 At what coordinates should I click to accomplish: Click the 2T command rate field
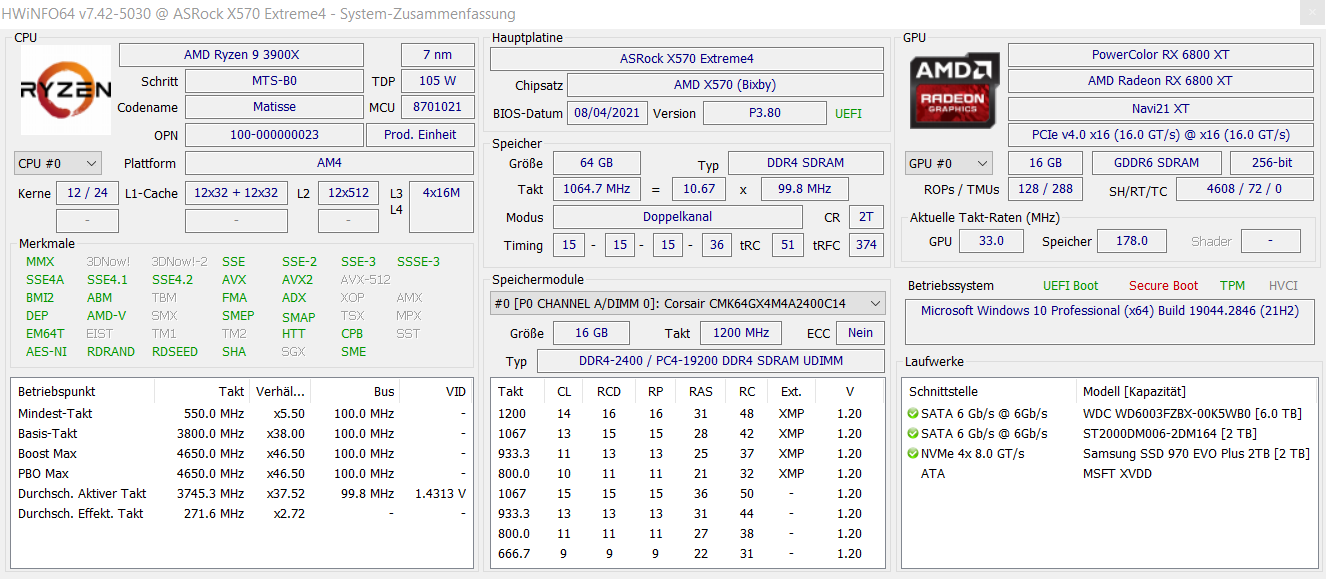(x=866, y=217)
